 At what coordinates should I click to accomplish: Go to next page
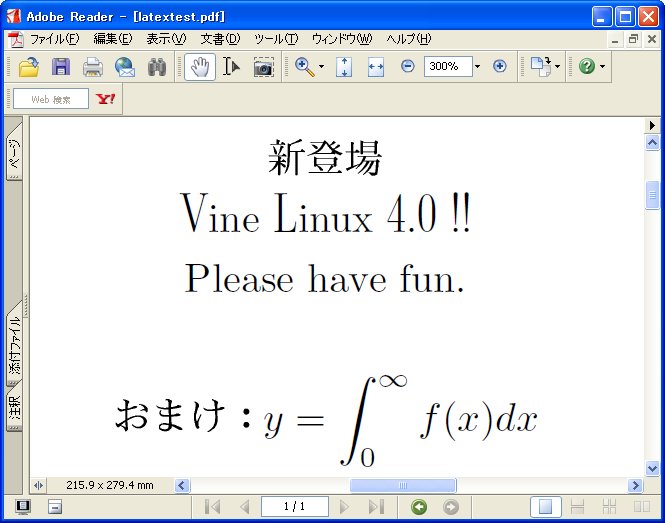pyautogui.click(x=344, y=506)
